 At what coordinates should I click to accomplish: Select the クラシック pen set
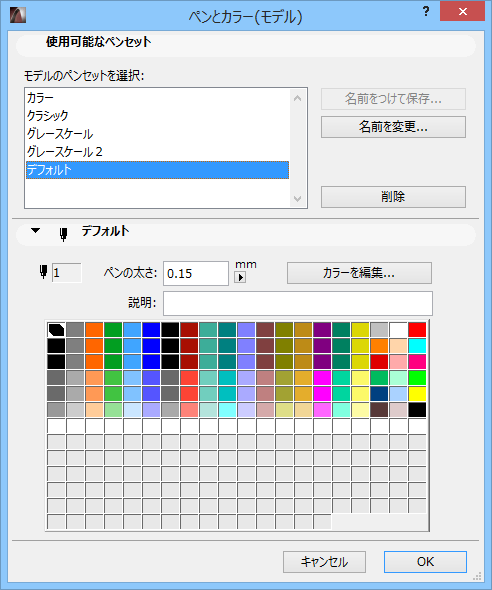click(x=158, y=116)
